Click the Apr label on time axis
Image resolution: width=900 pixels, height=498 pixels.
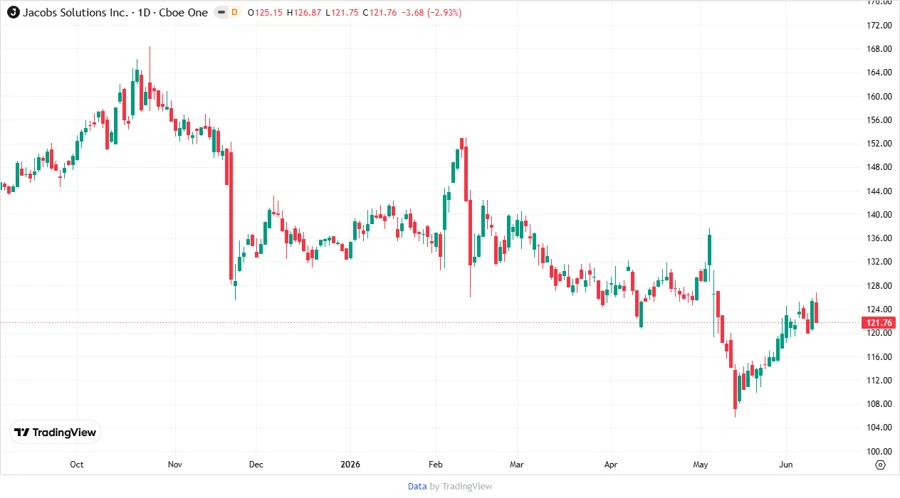(x=611, y=465)
